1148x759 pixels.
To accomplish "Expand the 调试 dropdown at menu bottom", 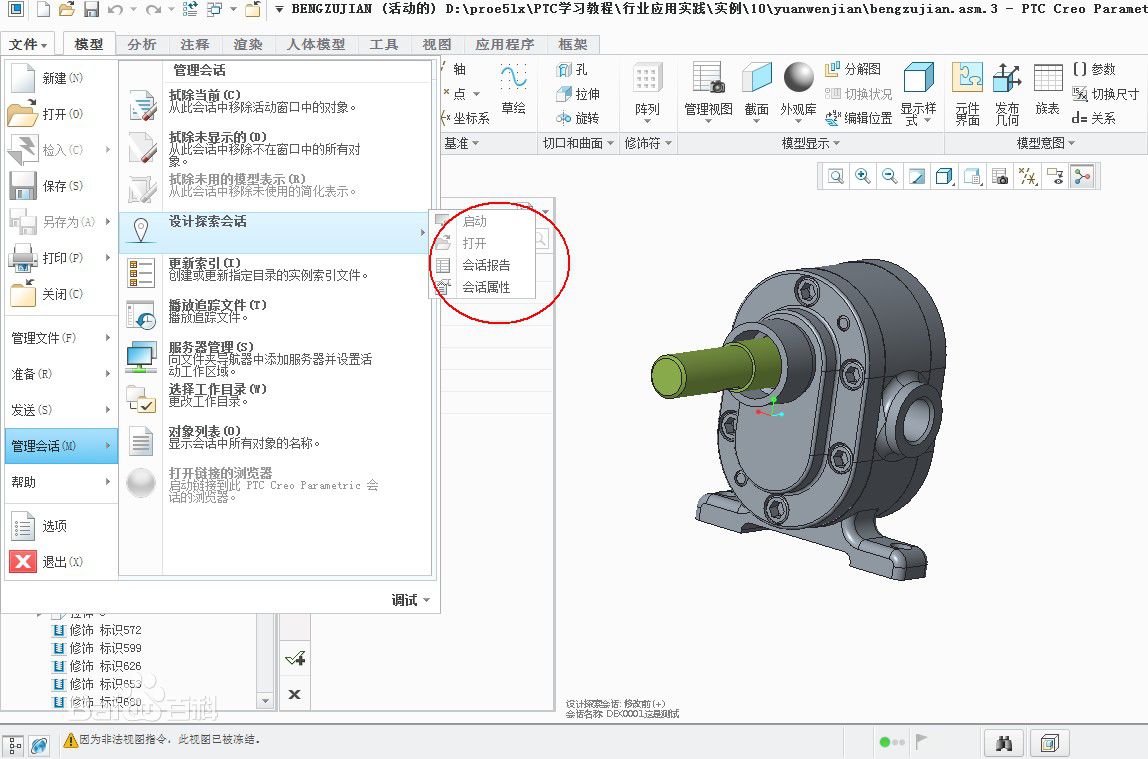I will click(x=411, y=600).
